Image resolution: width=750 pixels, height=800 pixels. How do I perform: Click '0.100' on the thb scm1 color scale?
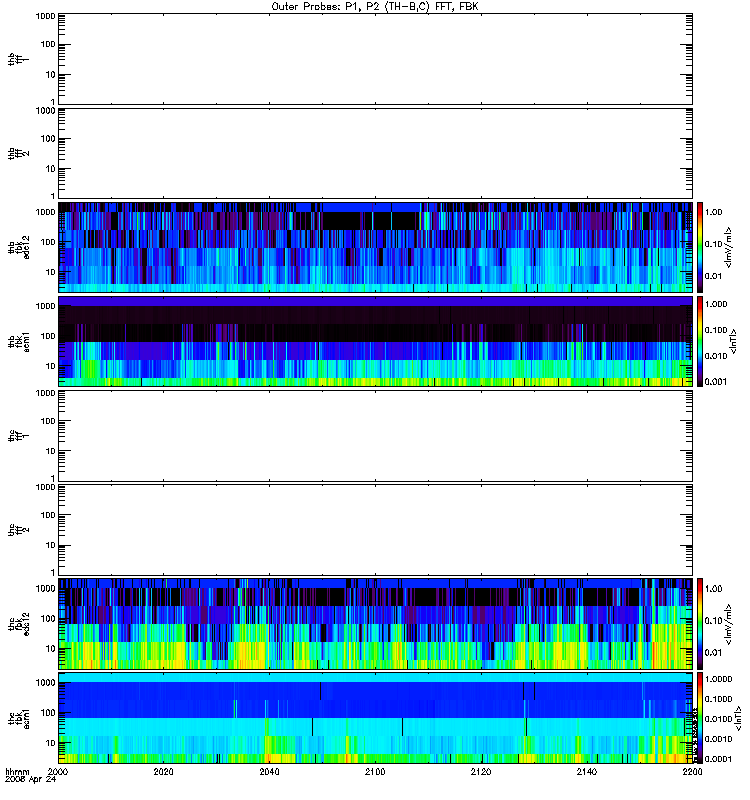pos(716,330)
